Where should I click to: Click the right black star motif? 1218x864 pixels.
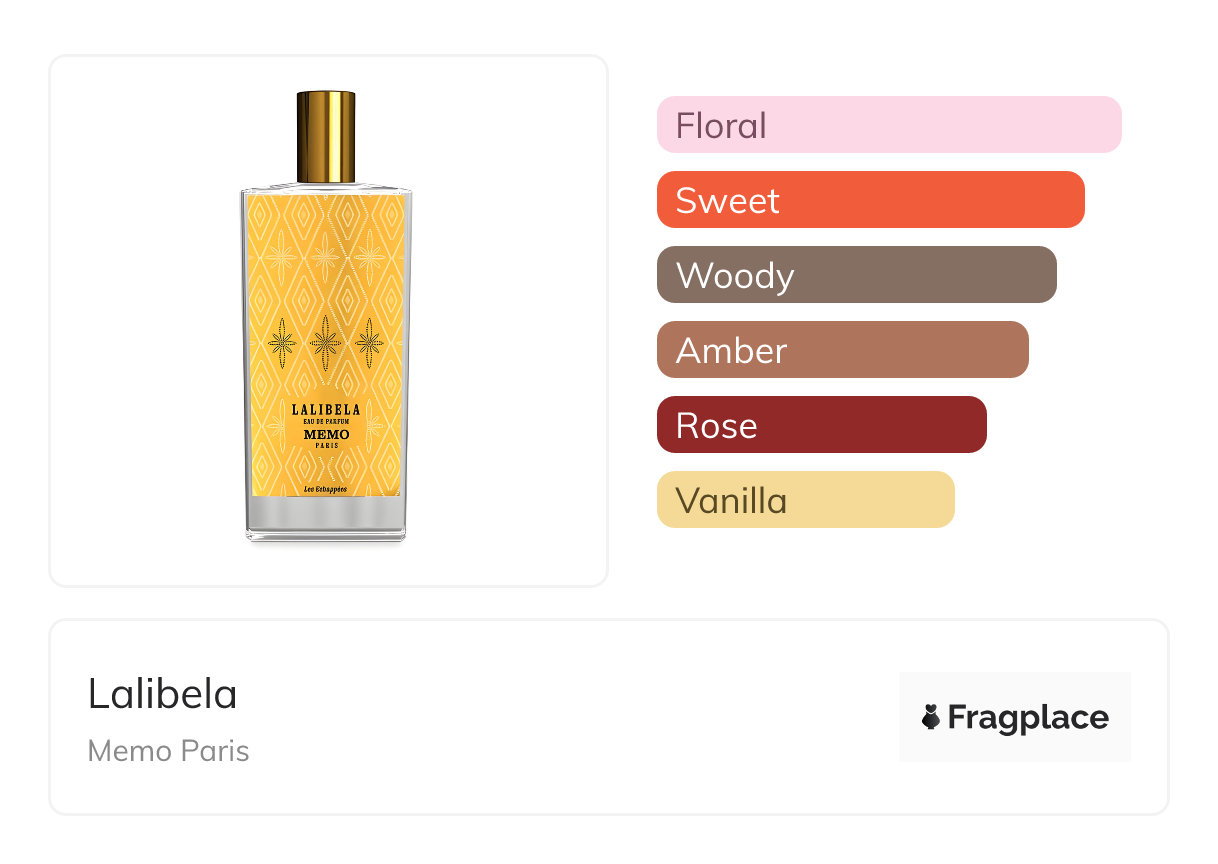coord(370,343)
